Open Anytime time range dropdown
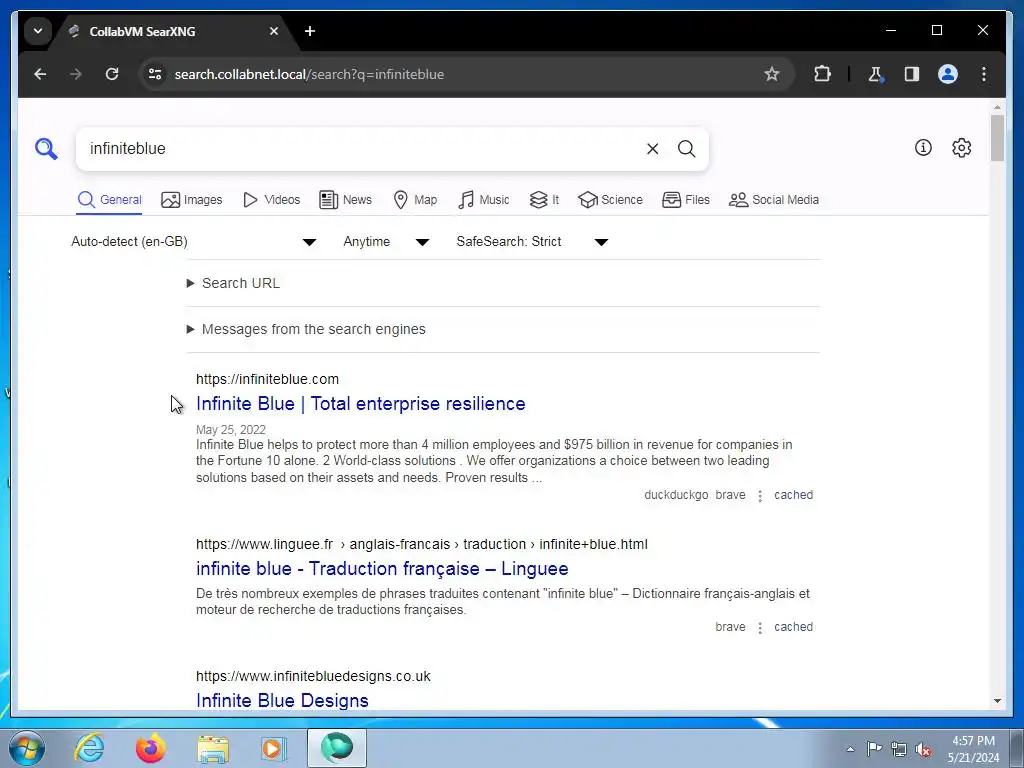 [x=386, y=242]
